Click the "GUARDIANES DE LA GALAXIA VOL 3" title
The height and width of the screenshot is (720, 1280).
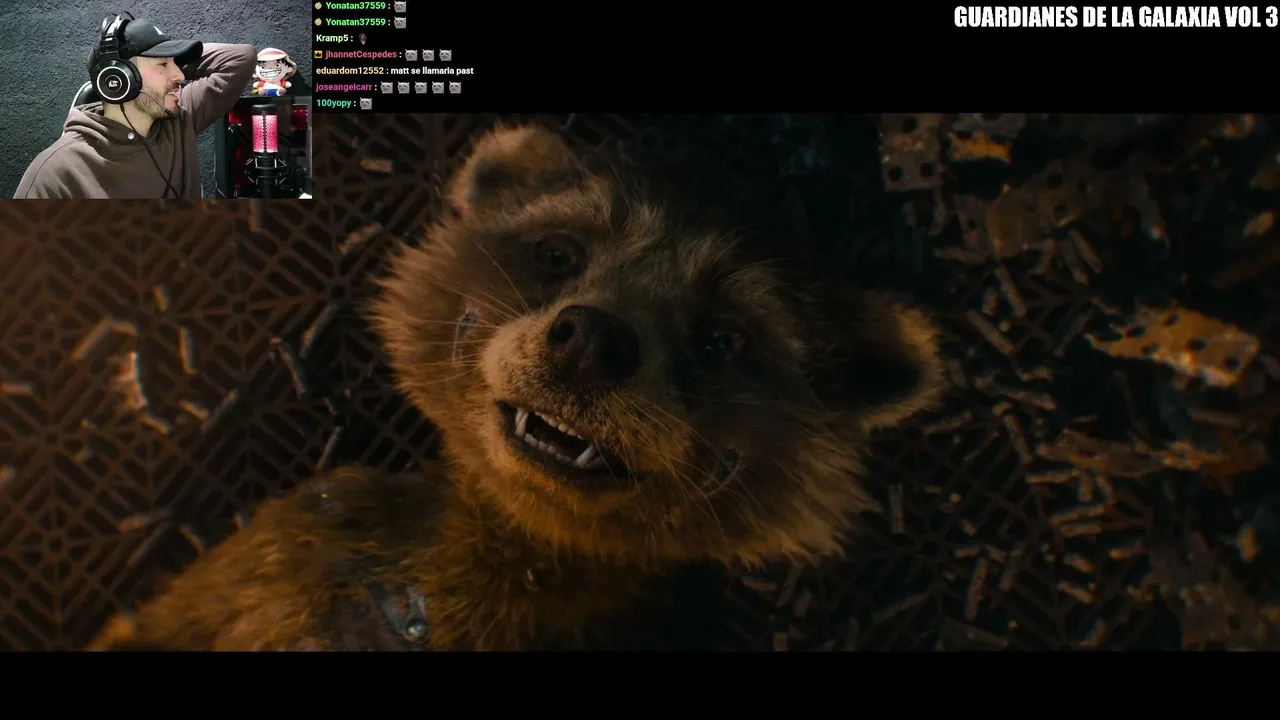pyautogui.click(x=1115, y=17)
